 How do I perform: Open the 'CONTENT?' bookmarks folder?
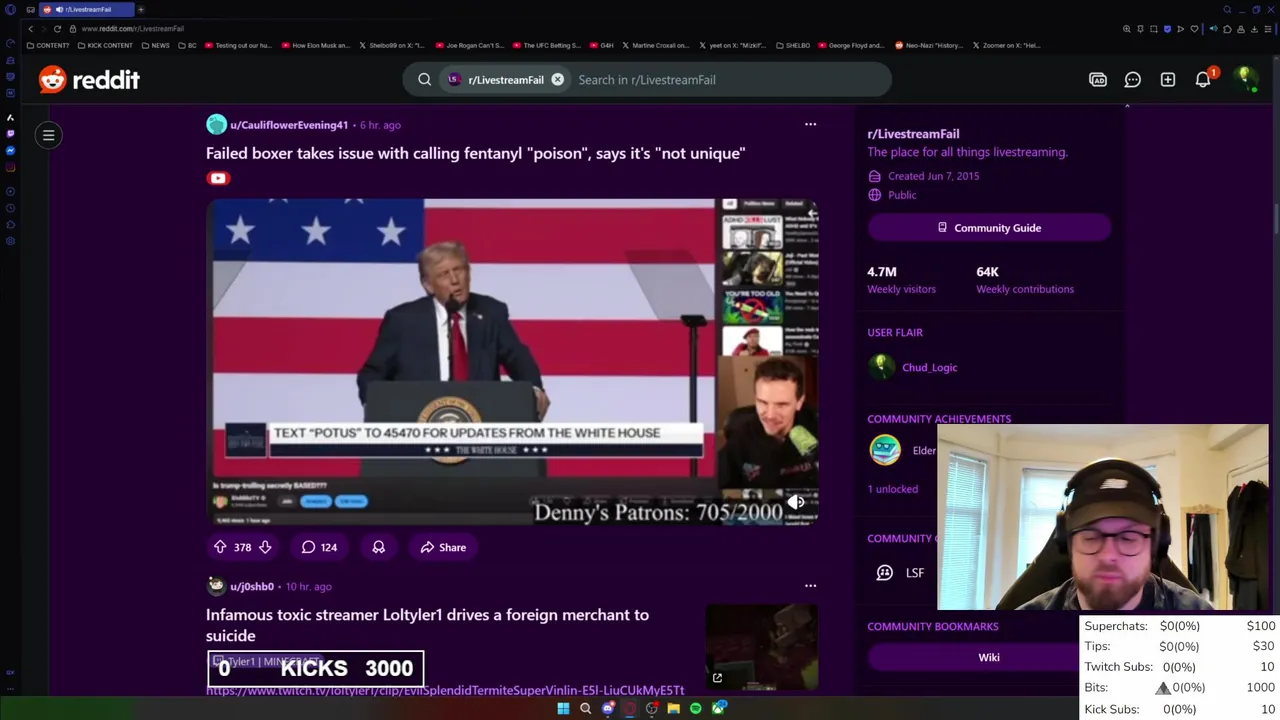pyautogui.click(x=48, y=45)
